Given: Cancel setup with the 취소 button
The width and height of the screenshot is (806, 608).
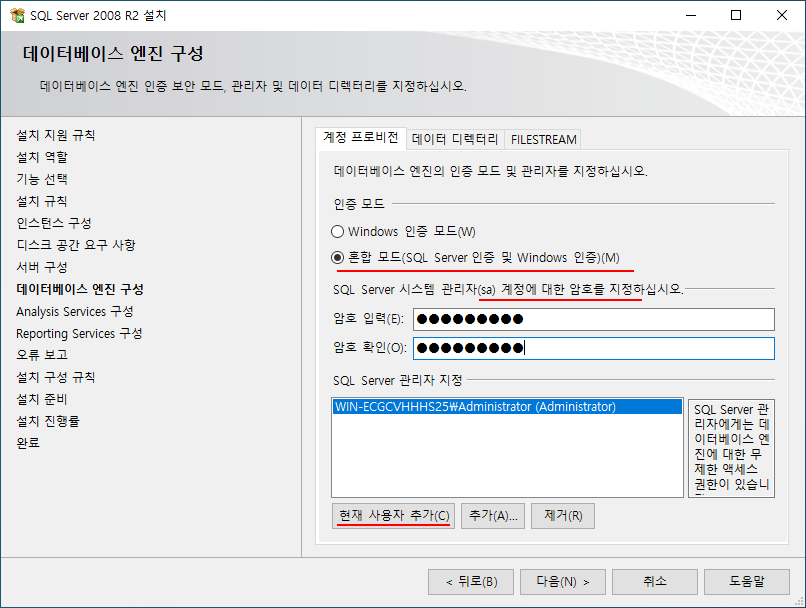Looking at the screenshot, I should (x=655, y=582).
